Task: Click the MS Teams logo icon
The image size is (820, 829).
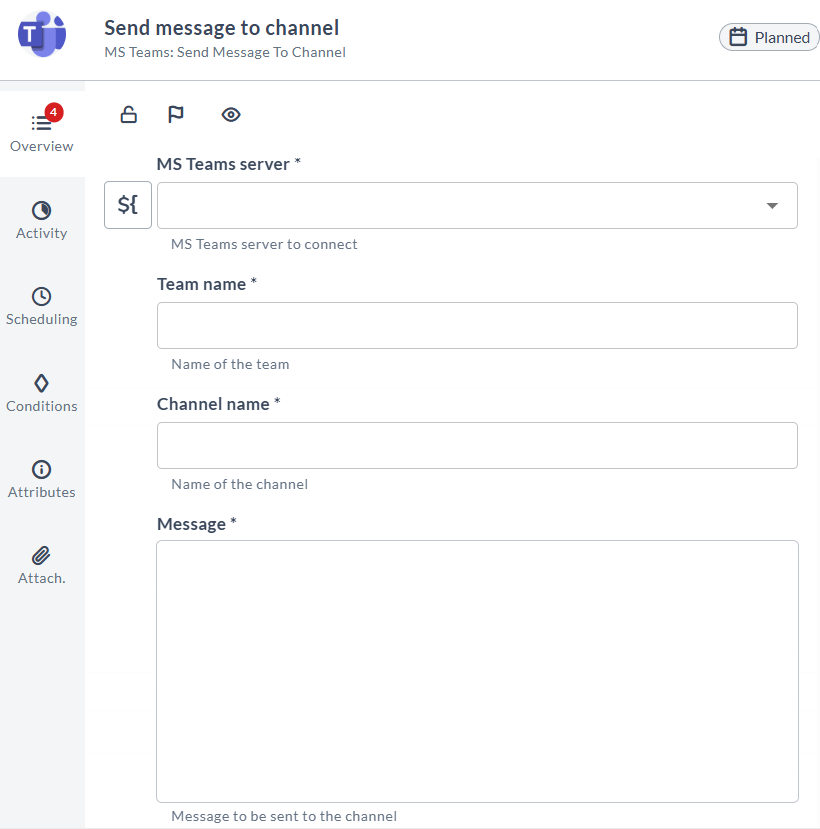Action: pyautogui.click(x=42, y=34)
